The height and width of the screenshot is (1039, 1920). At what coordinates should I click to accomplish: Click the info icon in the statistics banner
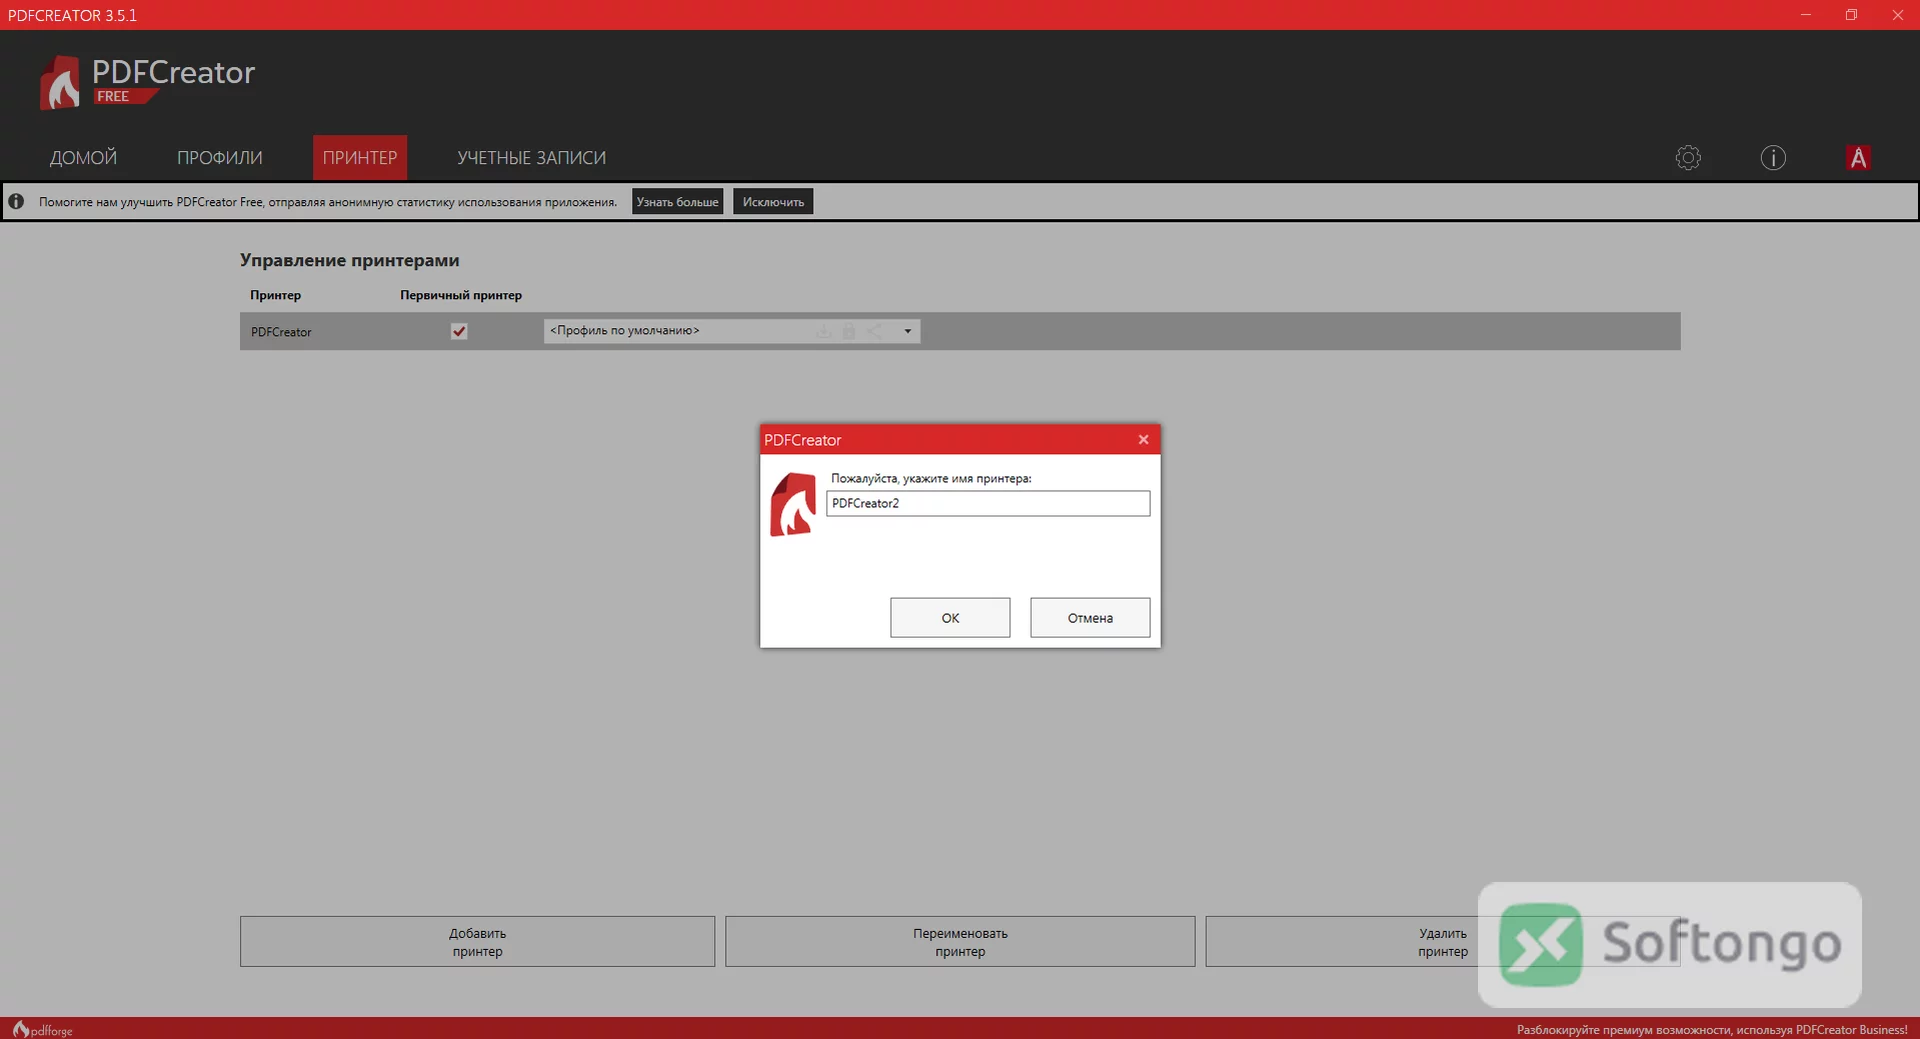[16, 202]
